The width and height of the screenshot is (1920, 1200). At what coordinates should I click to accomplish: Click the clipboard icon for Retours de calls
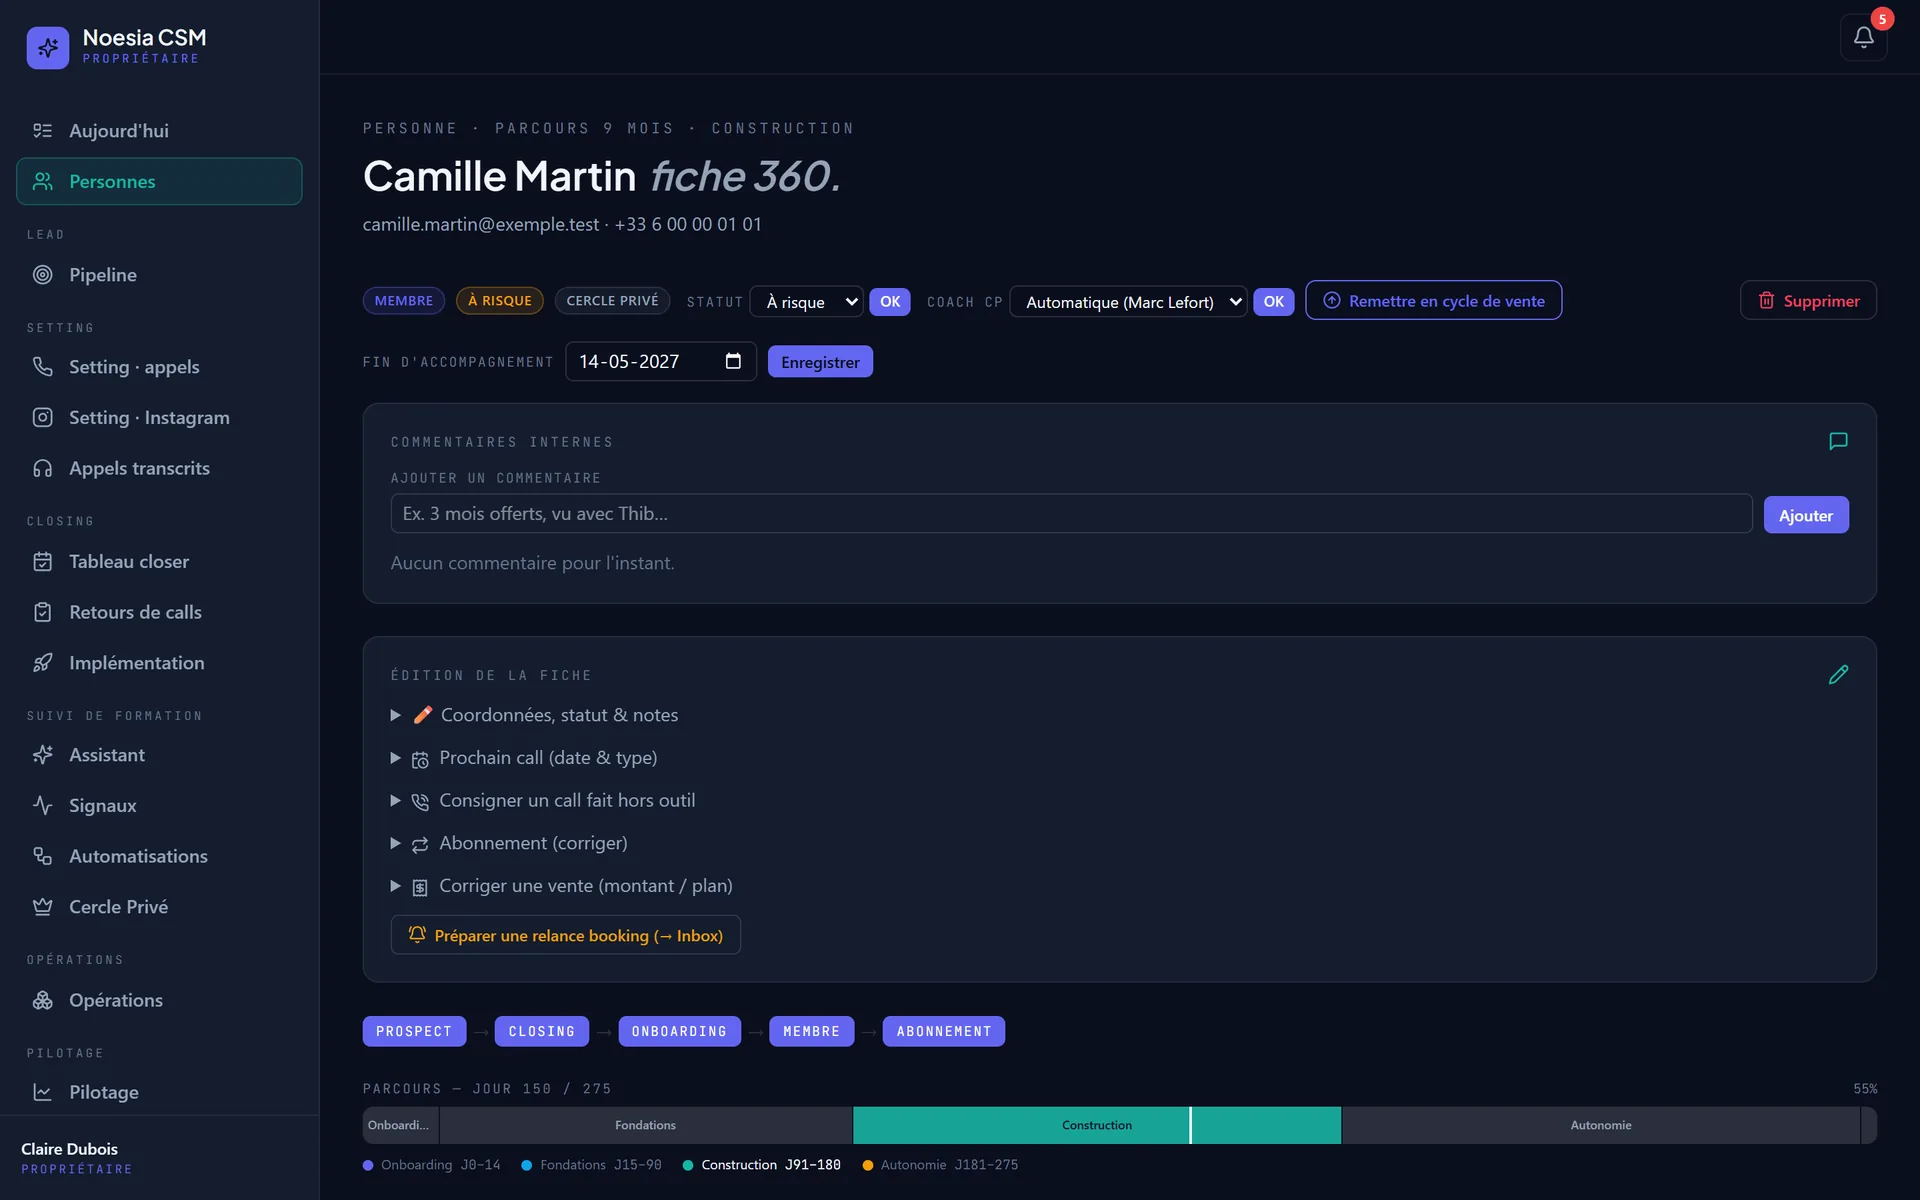pyautogui.click(x=43, y=612)
